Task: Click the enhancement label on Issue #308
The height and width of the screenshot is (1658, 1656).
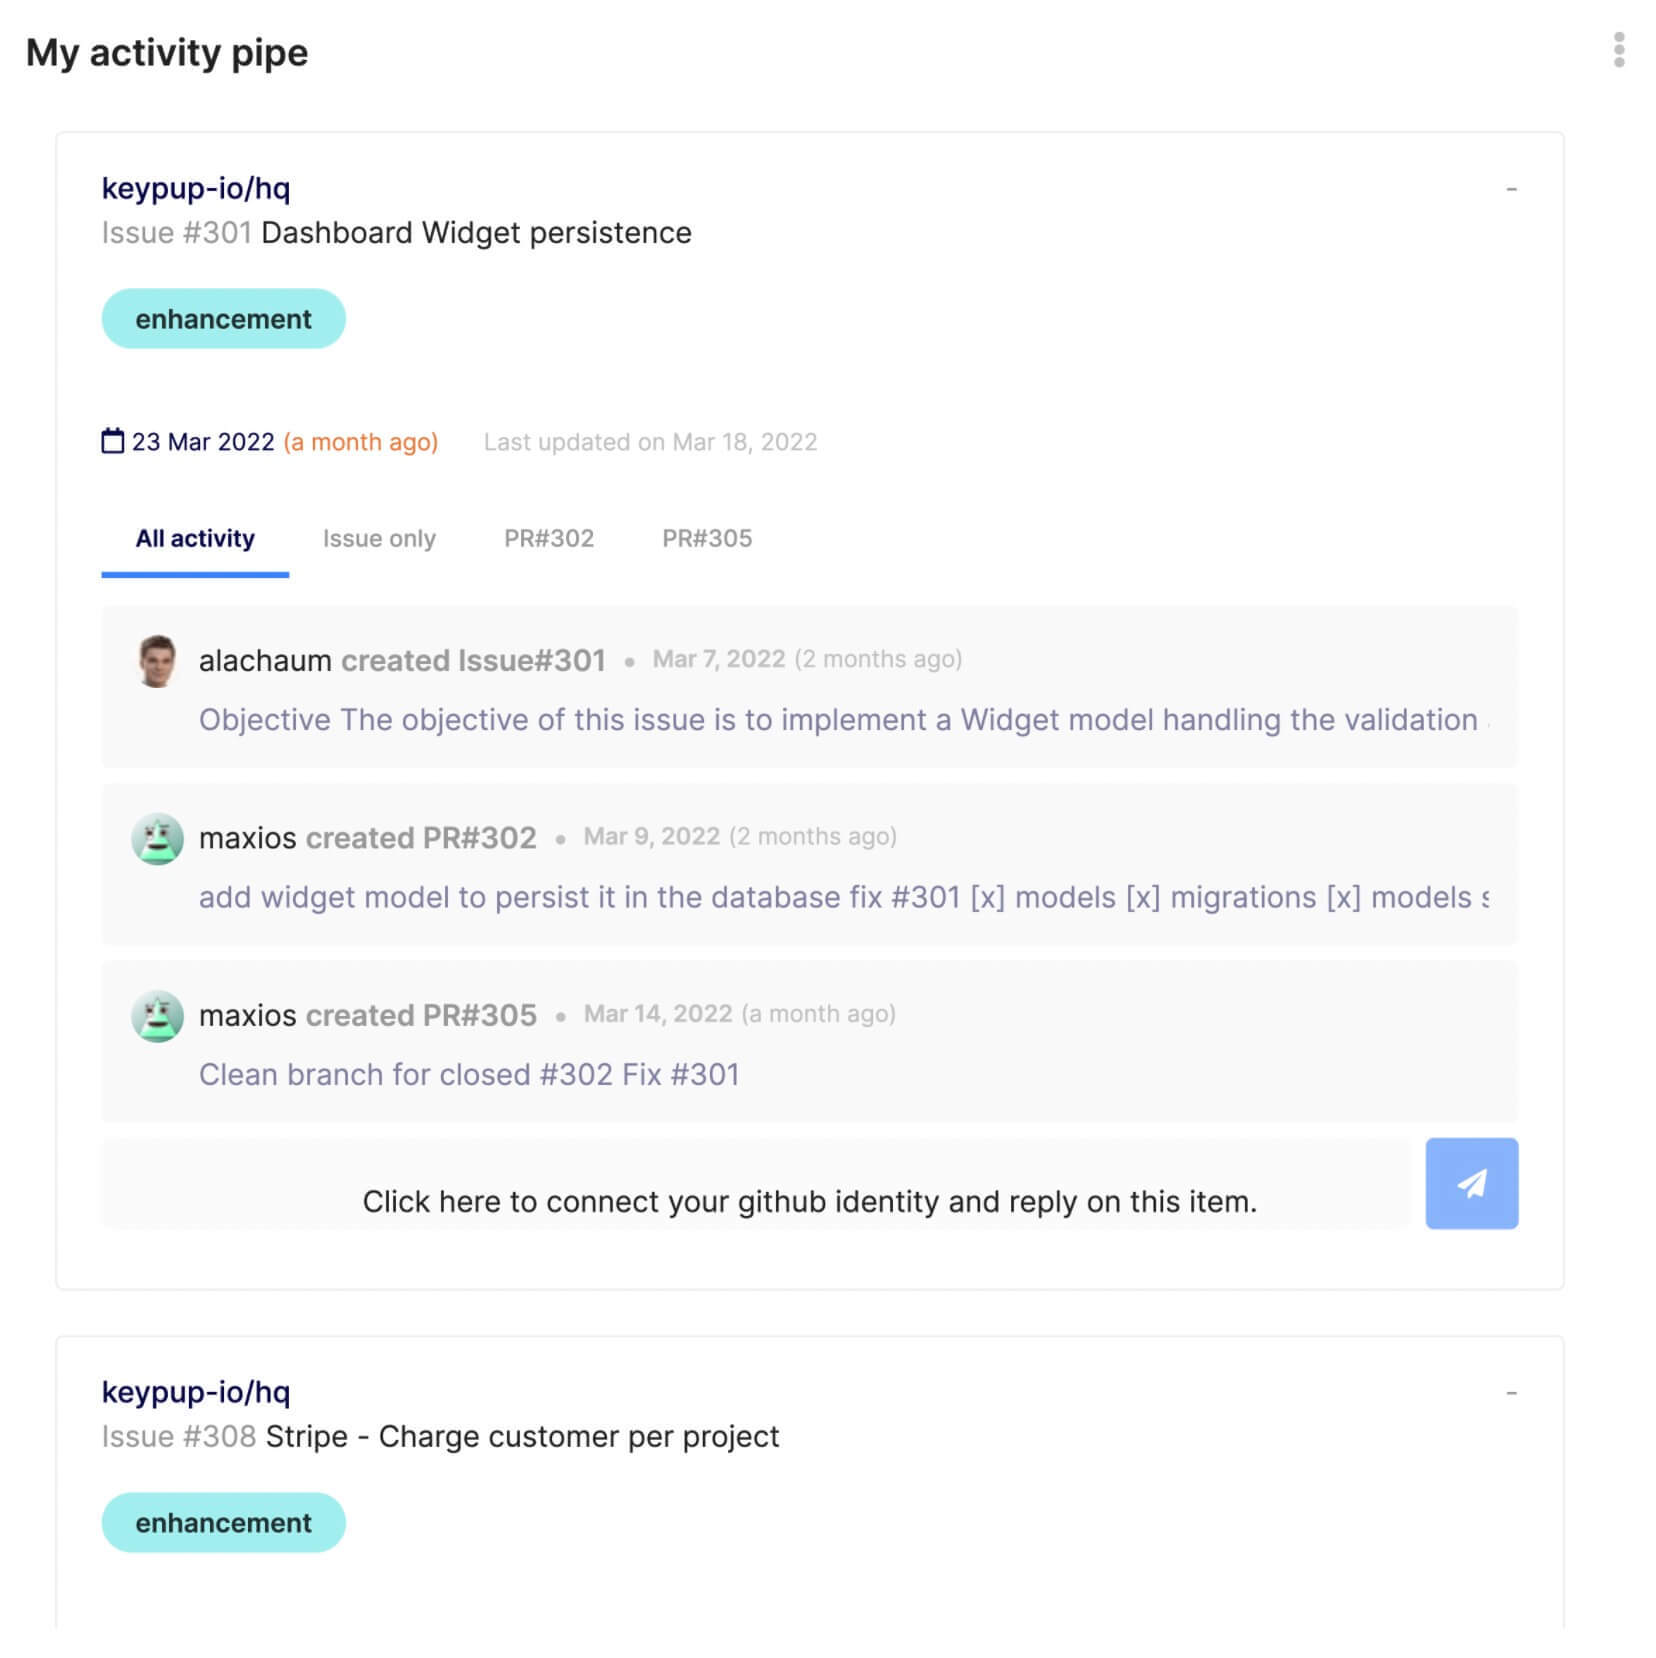Action: click(x=223, y=1523)
